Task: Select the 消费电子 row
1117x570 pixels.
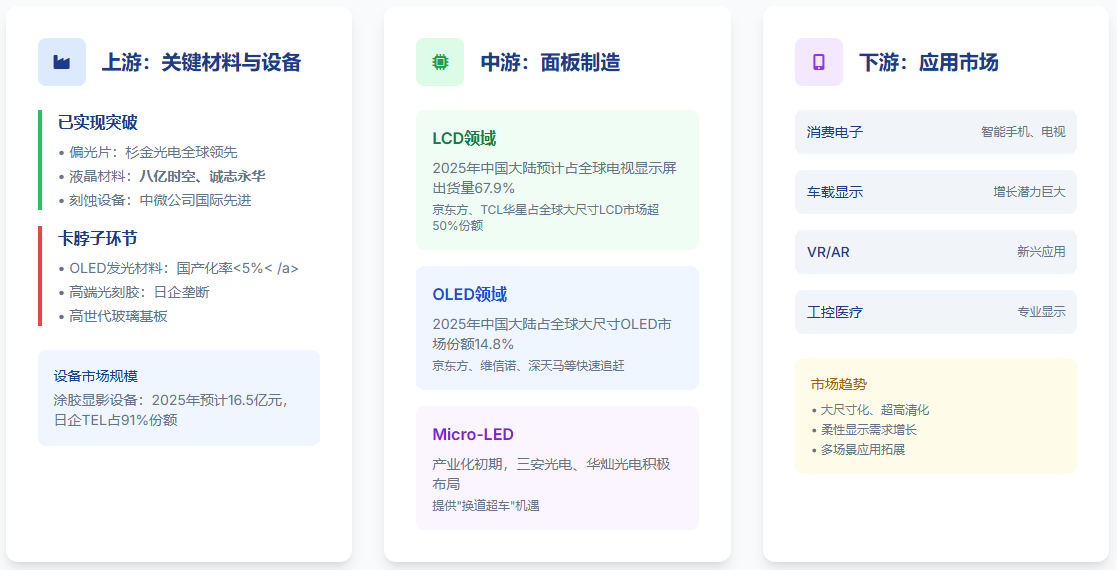Action: (x=935, y=132)
